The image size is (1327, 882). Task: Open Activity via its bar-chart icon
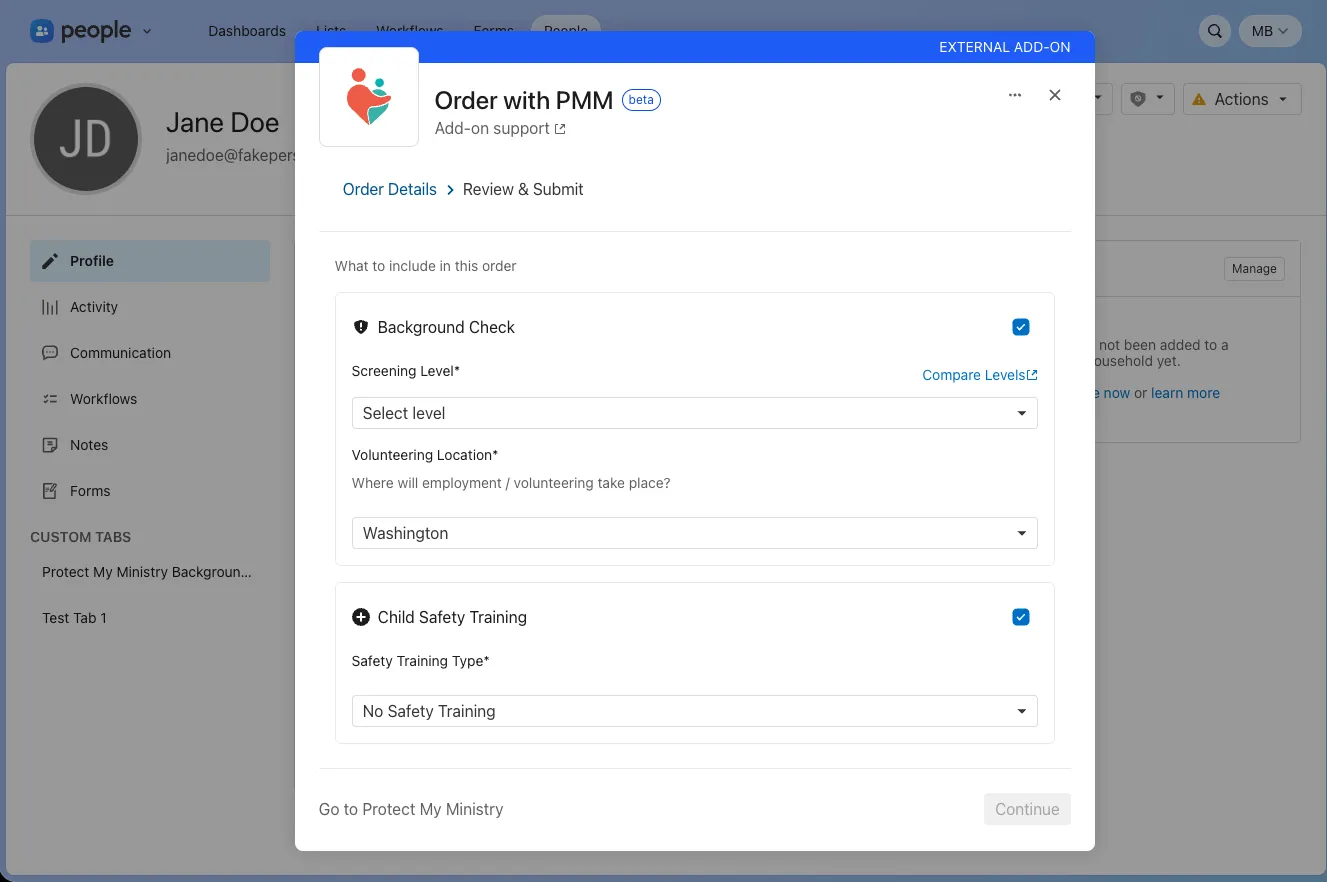(x=49, y=307)
